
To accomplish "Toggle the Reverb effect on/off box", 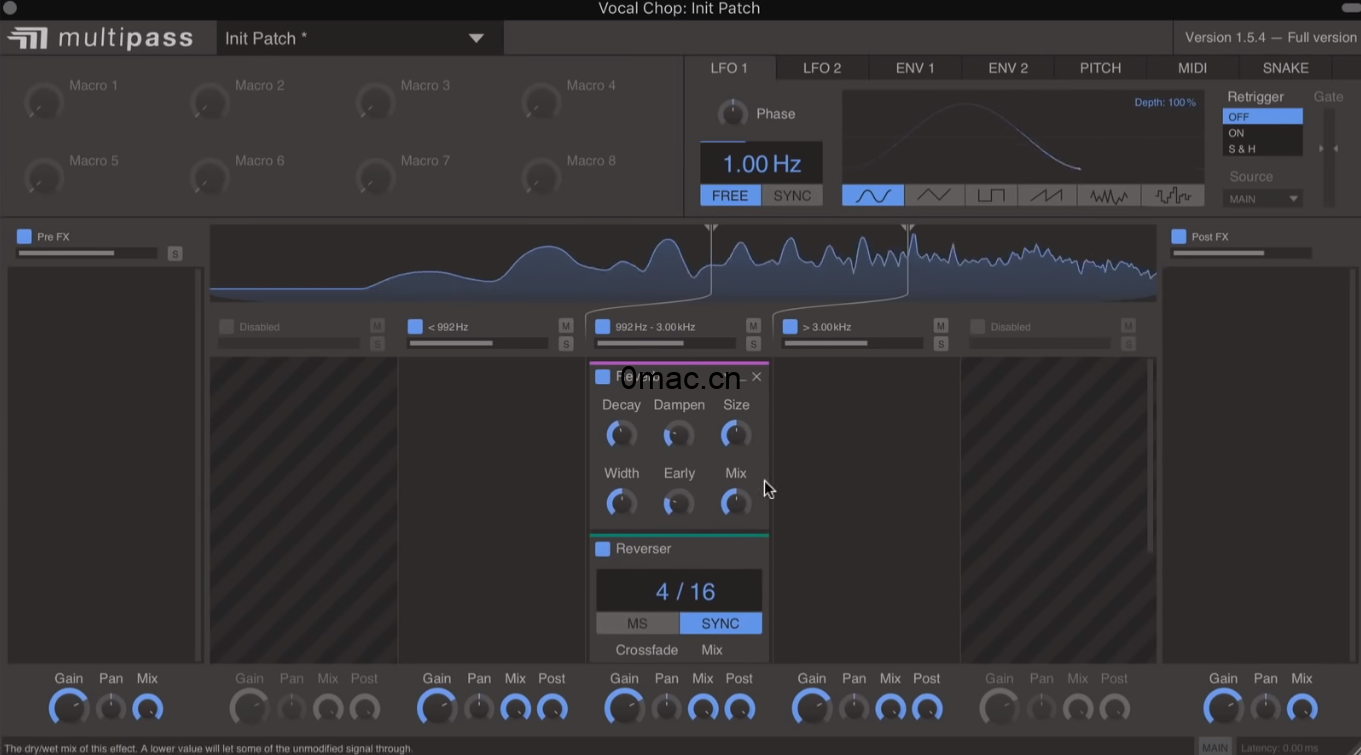I will point(603,377).
